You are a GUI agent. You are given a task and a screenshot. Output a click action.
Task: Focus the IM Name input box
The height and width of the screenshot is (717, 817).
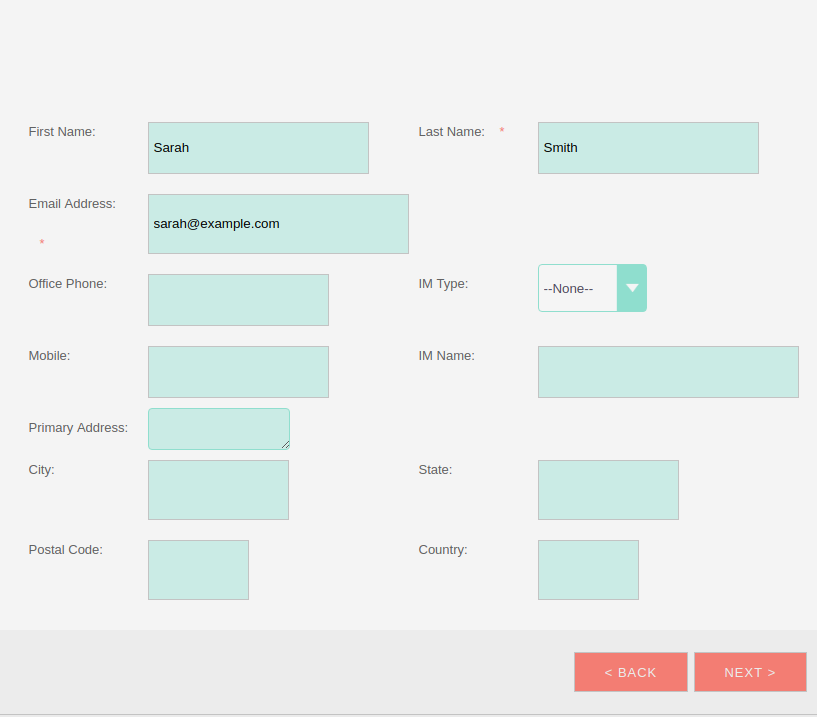pos(668,372)
